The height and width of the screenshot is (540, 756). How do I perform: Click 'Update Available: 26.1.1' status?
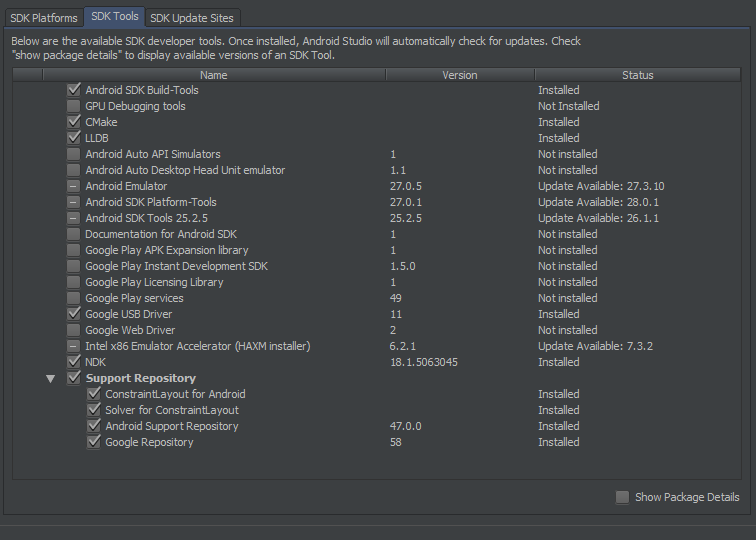pyautogui.click(x=598, y=218)
